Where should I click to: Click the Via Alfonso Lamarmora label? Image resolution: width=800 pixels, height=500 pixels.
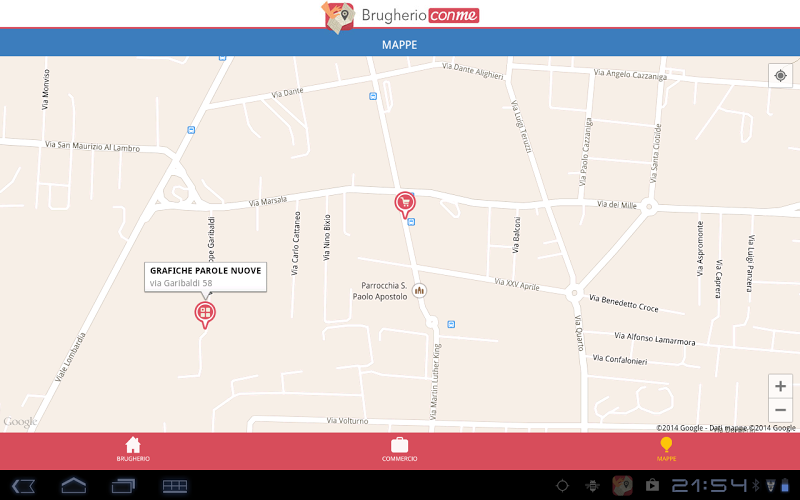click(655, 339)
